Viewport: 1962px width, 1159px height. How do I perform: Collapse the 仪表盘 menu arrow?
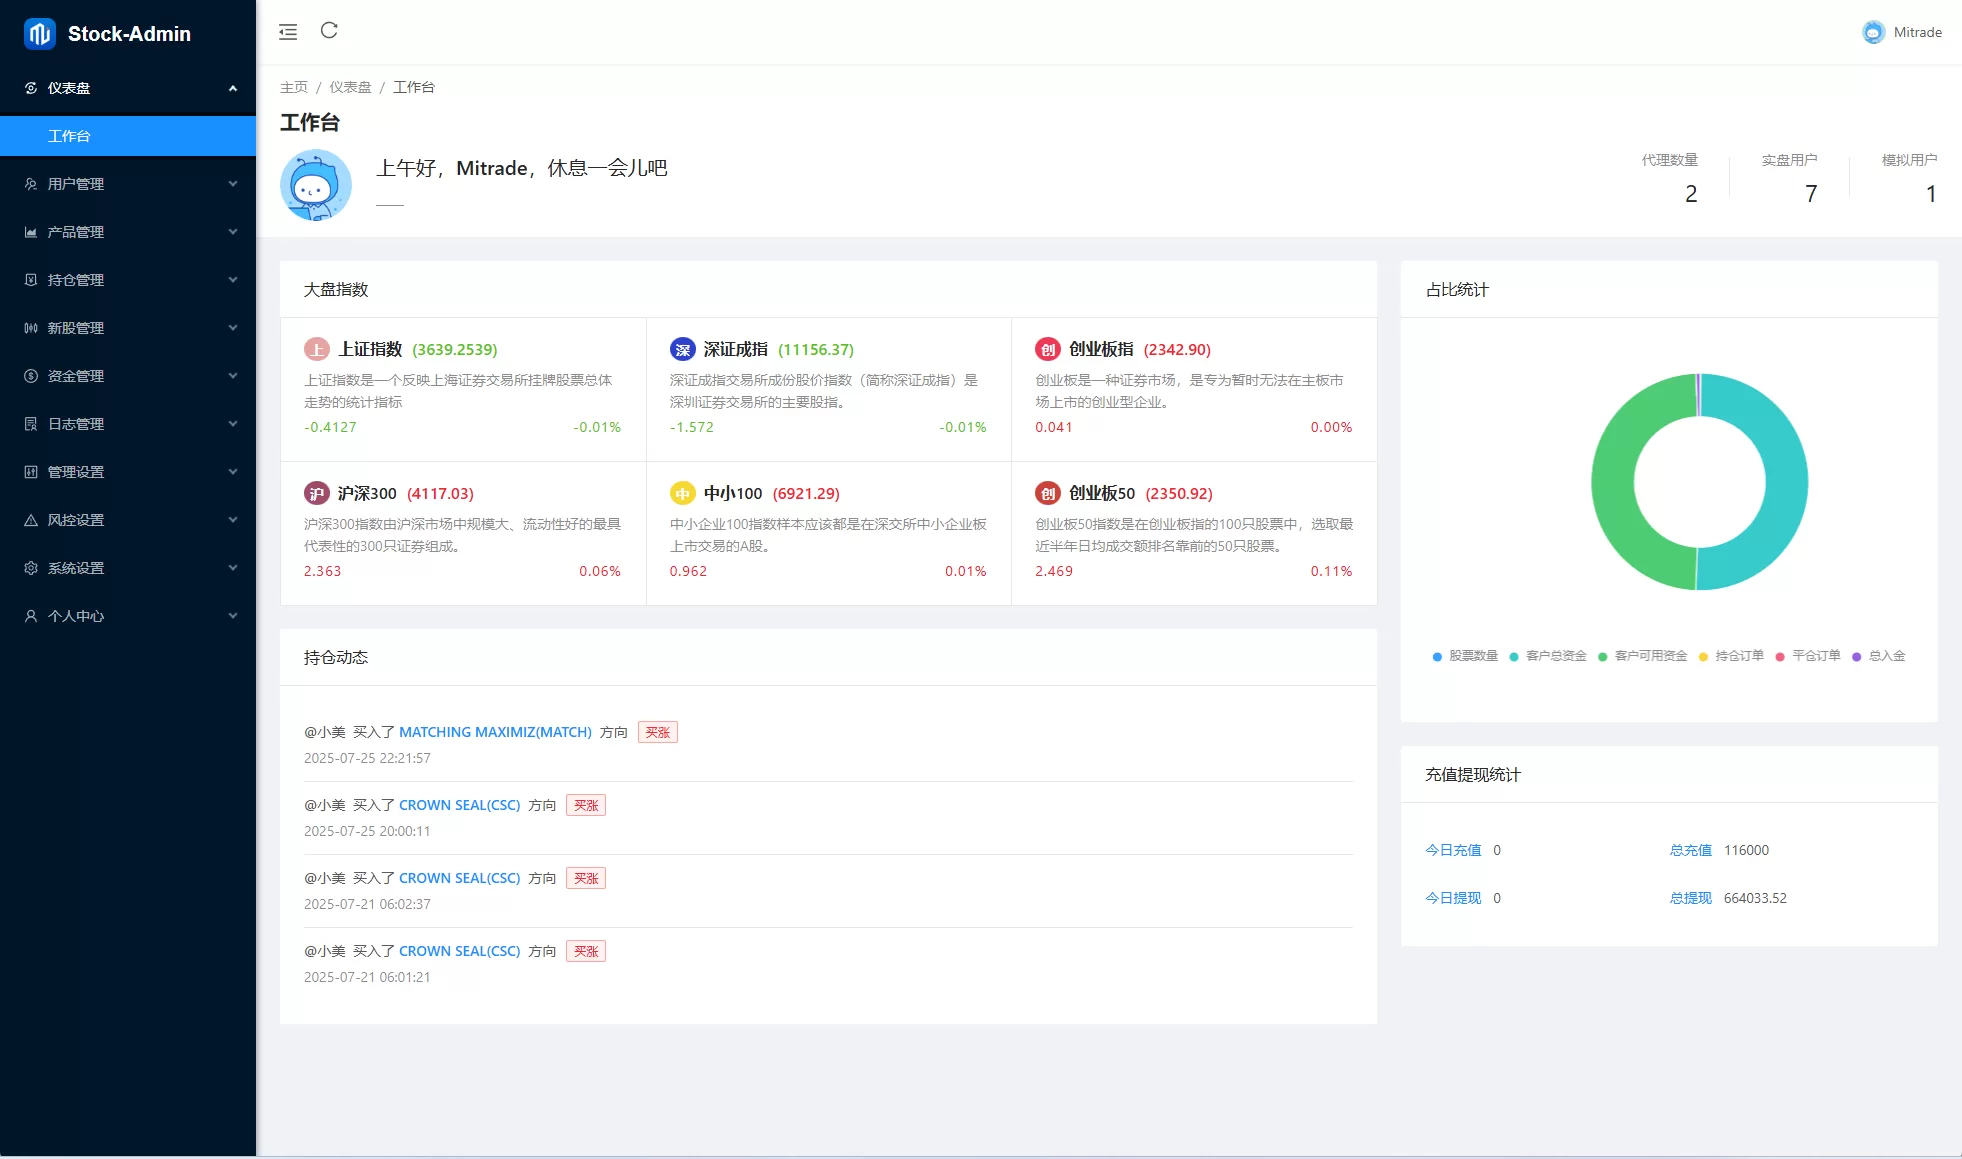coord(233,88)
